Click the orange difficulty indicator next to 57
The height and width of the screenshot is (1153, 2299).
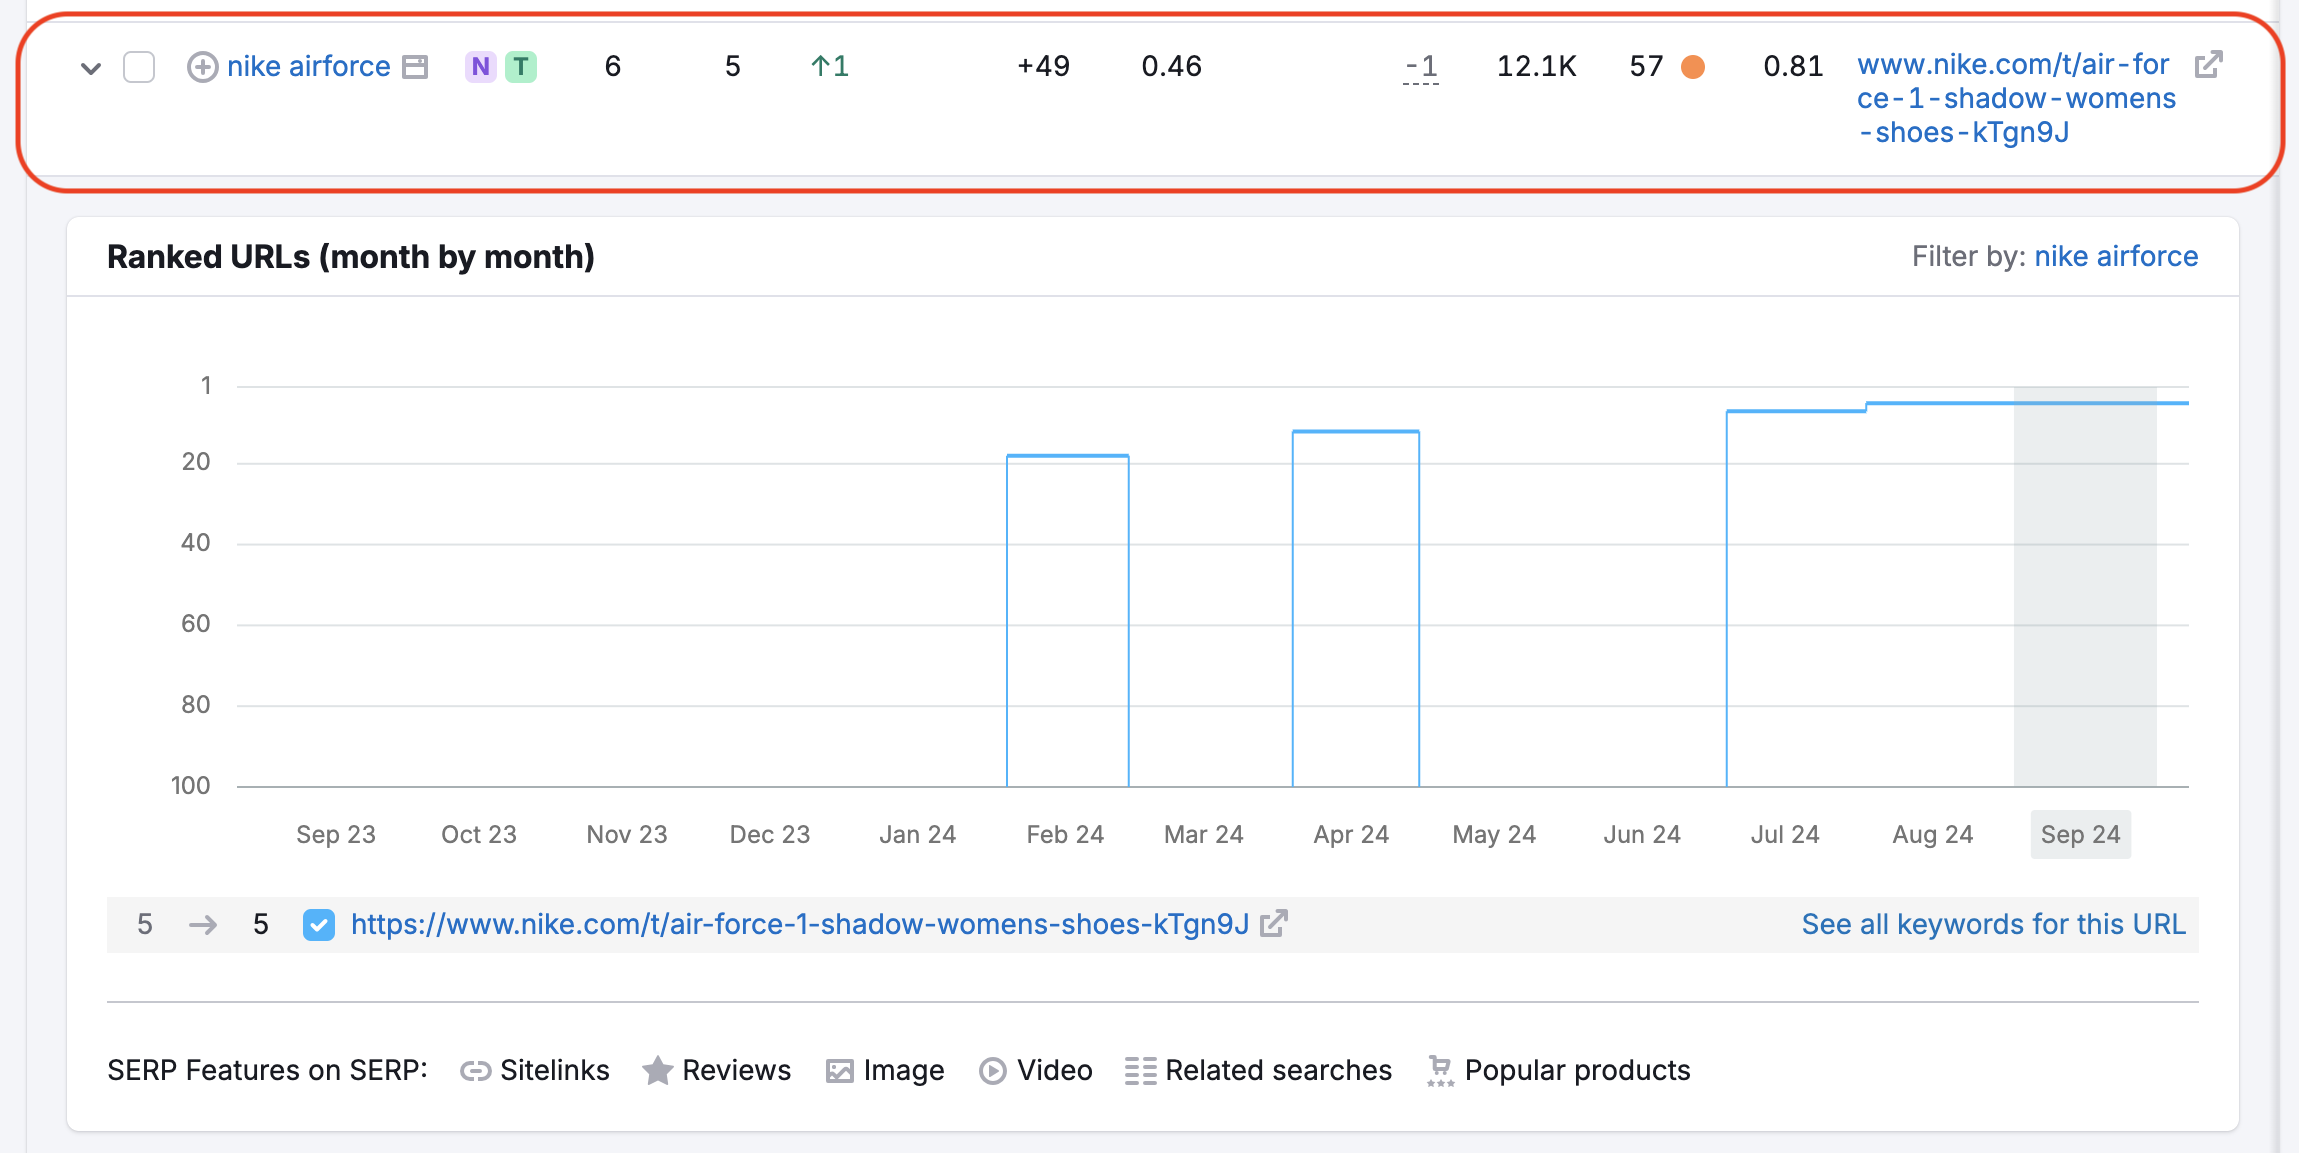click(x=1692, y=66)
